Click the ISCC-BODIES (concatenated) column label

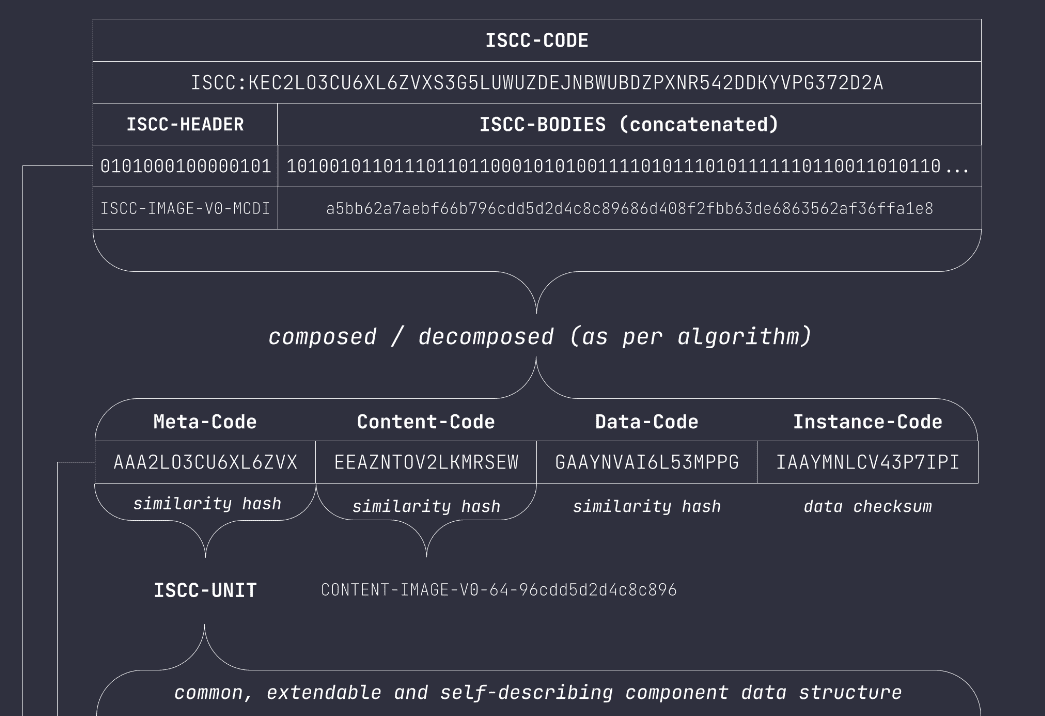click(x=629, y=125)
